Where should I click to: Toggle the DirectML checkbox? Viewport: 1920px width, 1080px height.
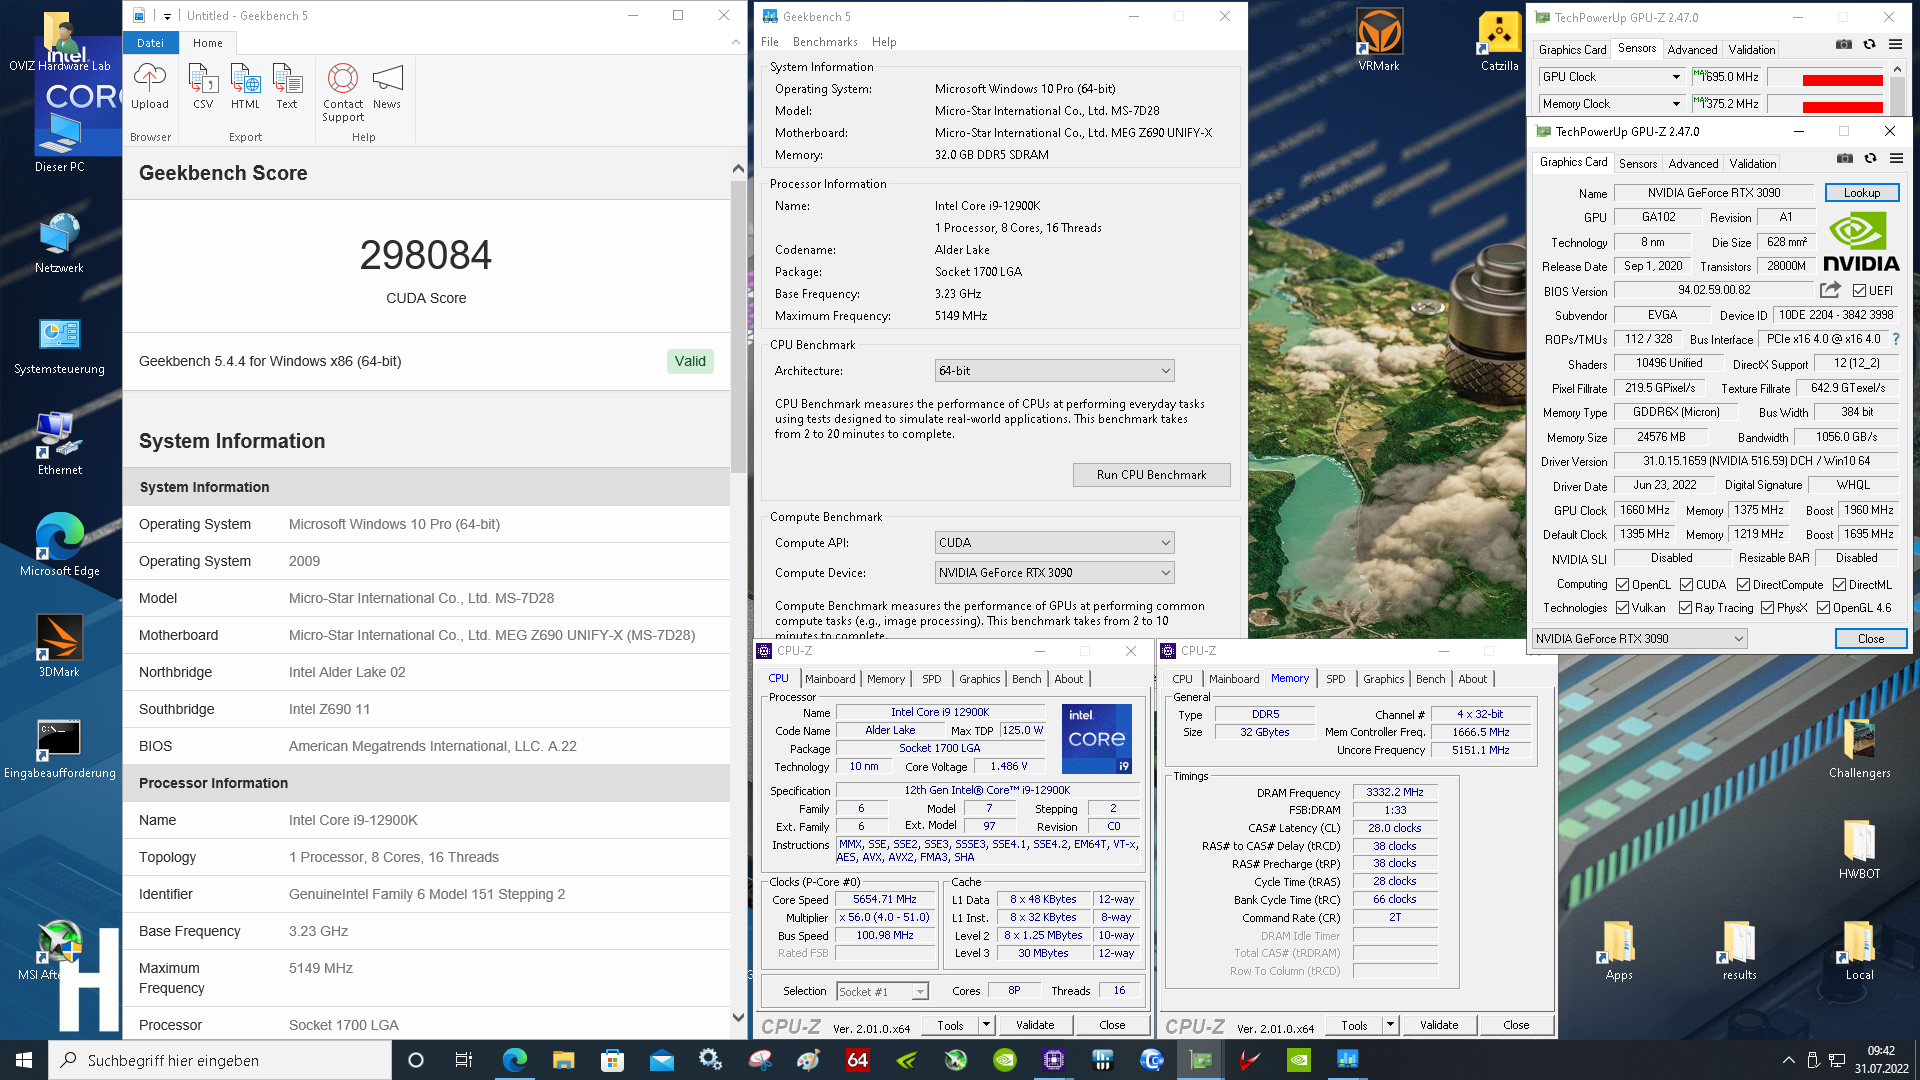point(1839,585)
